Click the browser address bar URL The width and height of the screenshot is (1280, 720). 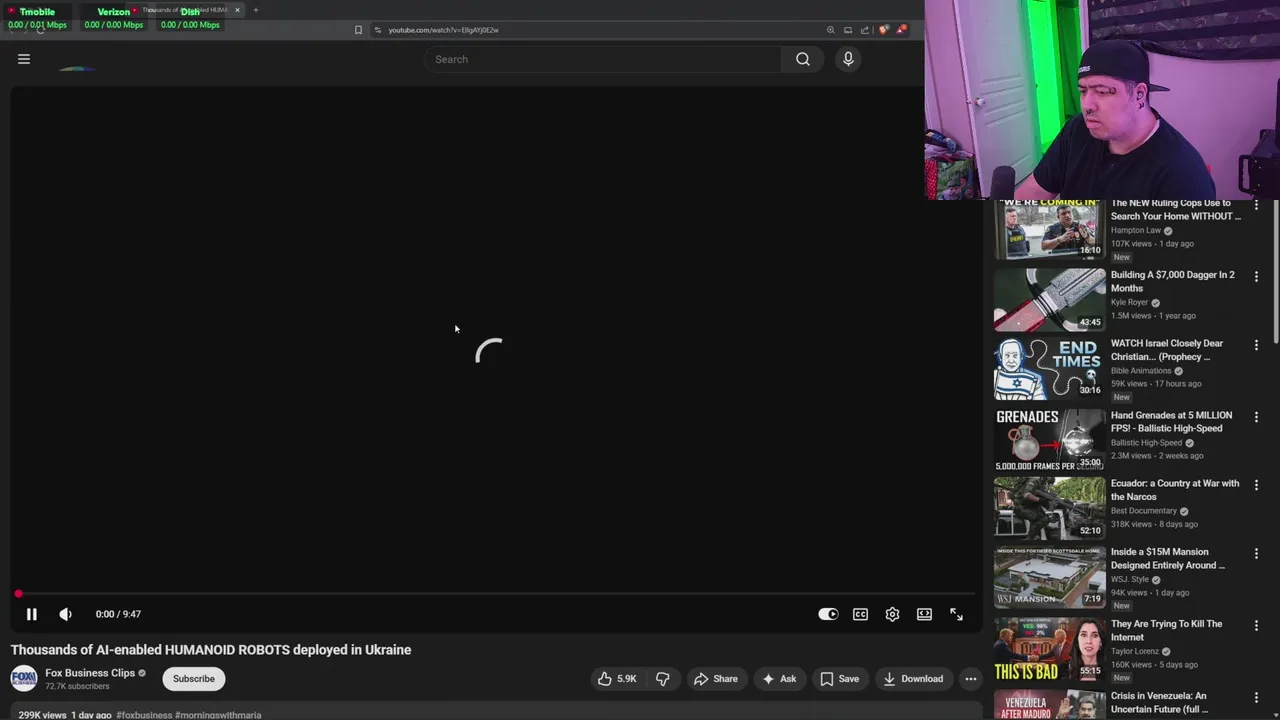pos(443,30)
